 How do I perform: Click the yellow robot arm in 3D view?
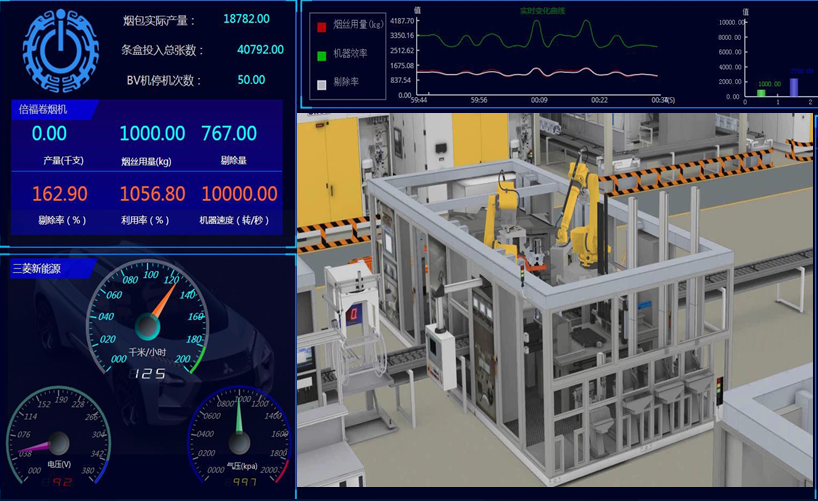[577, 205]
